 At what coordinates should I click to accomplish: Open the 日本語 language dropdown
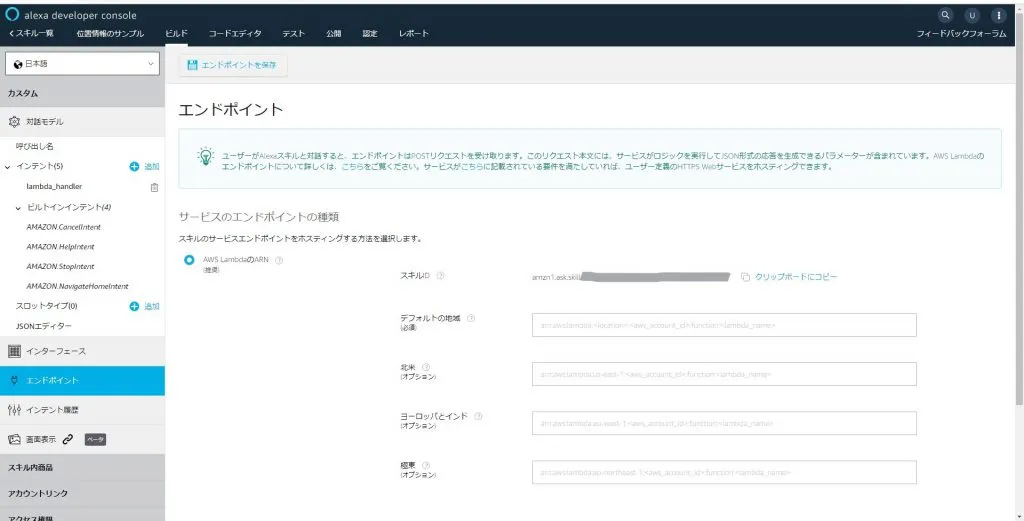tap(82, 64)
